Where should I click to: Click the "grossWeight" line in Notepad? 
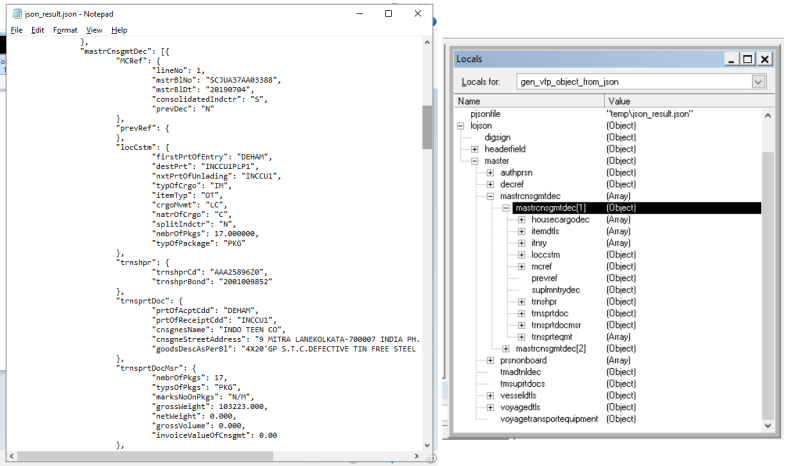[209, 407]
